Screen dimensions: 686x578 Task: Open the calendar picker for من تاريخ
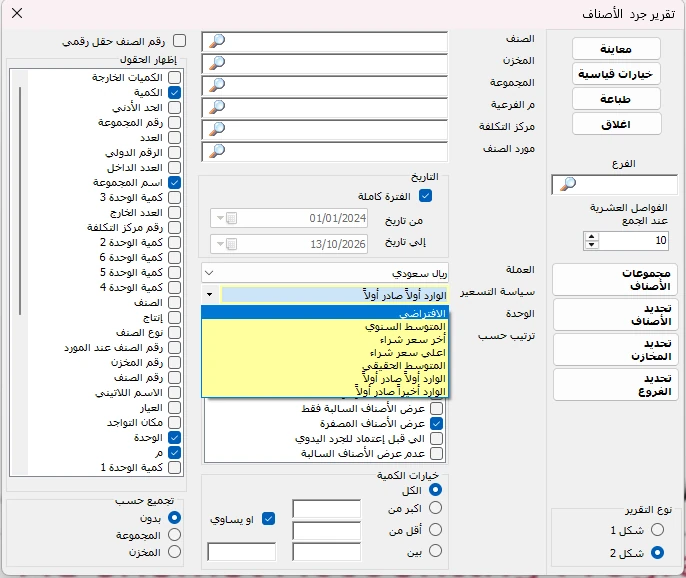231,218
